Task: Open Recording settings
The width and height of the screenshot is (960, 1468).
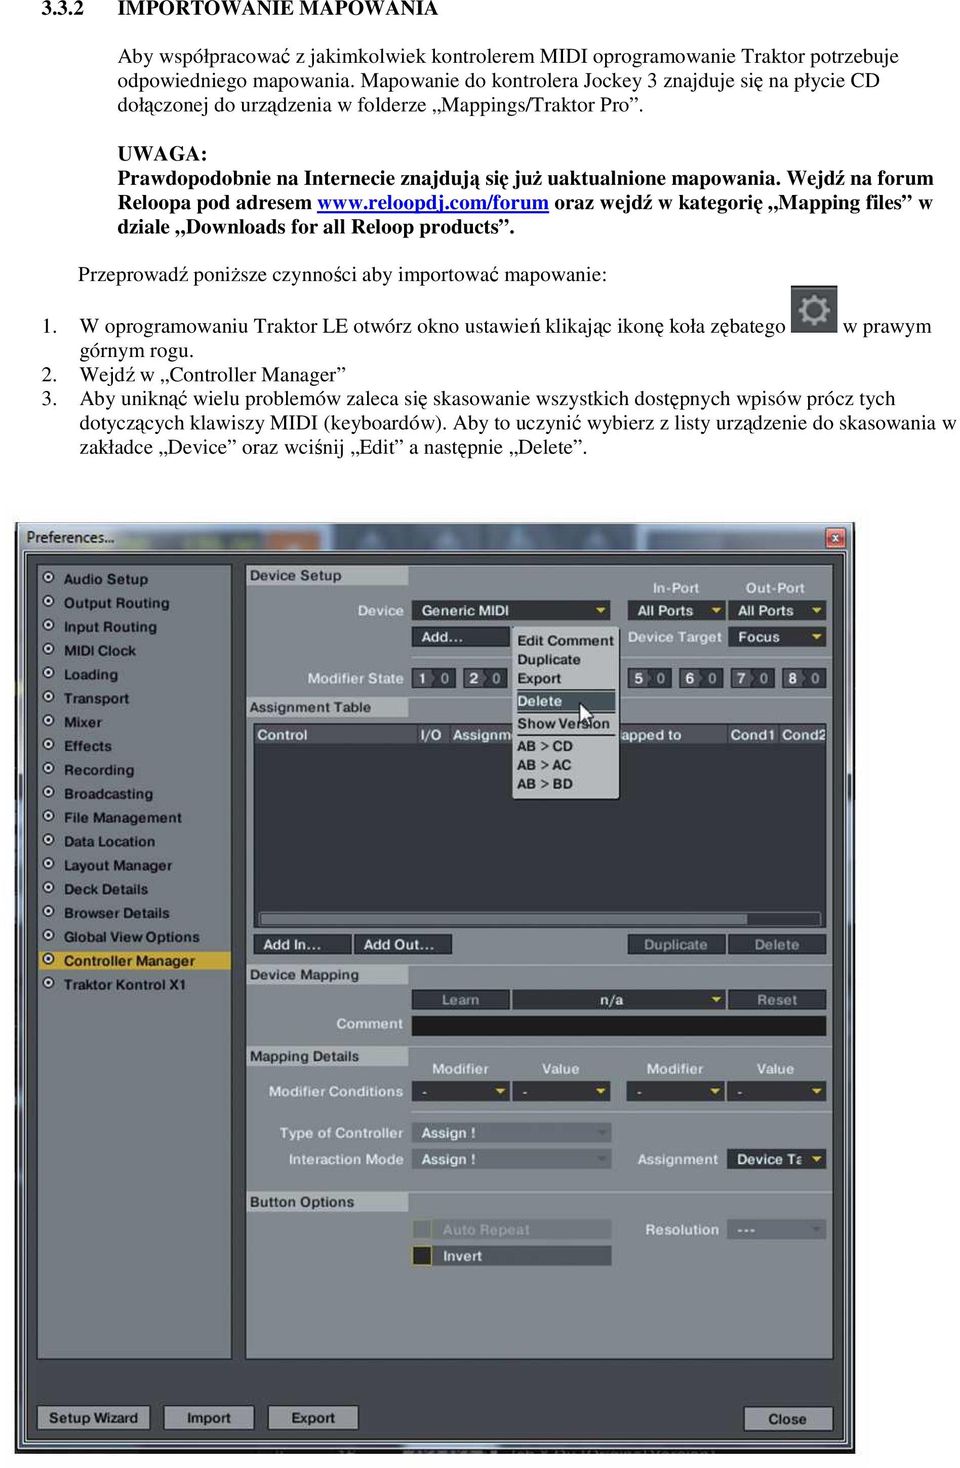Action: [99, 770]
